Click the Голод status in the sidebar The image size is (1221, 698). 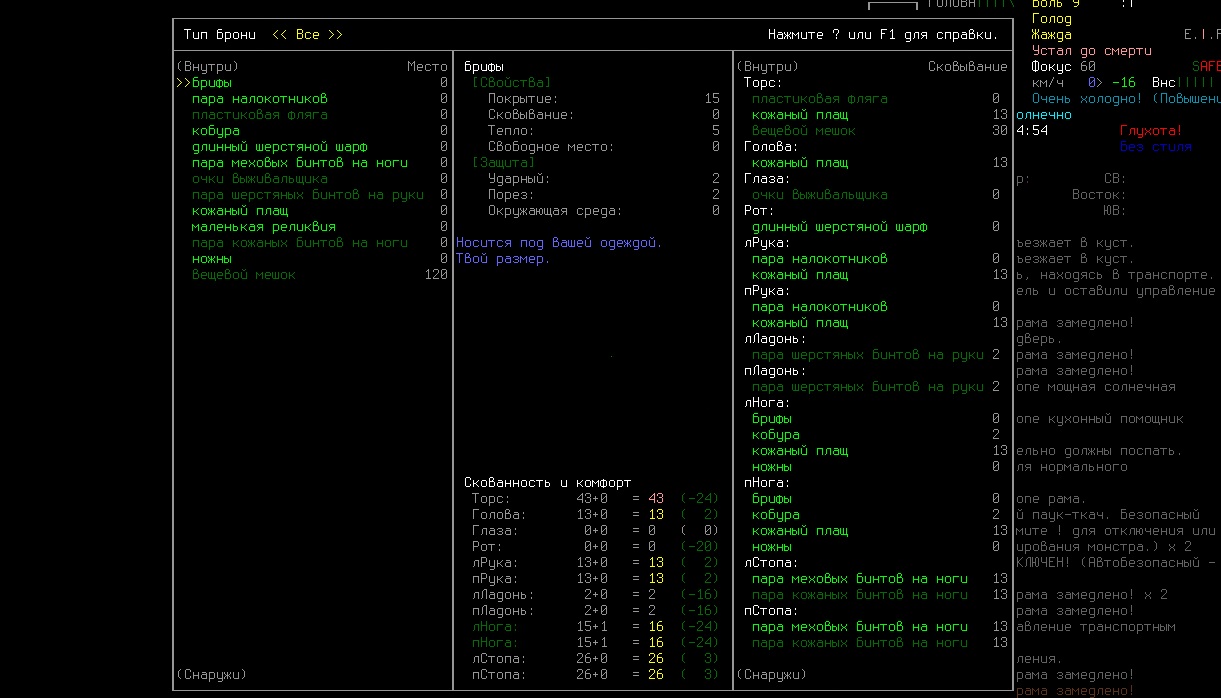click(x=1052, y=18)
